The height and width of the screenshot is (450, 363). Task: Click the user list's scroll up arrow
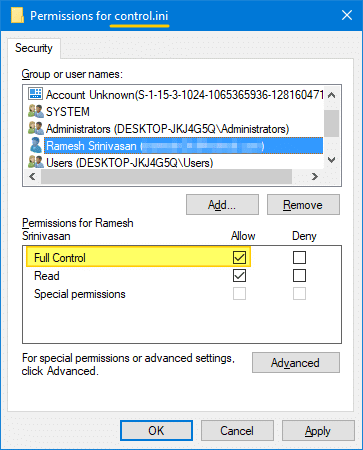tap(331, 95)
